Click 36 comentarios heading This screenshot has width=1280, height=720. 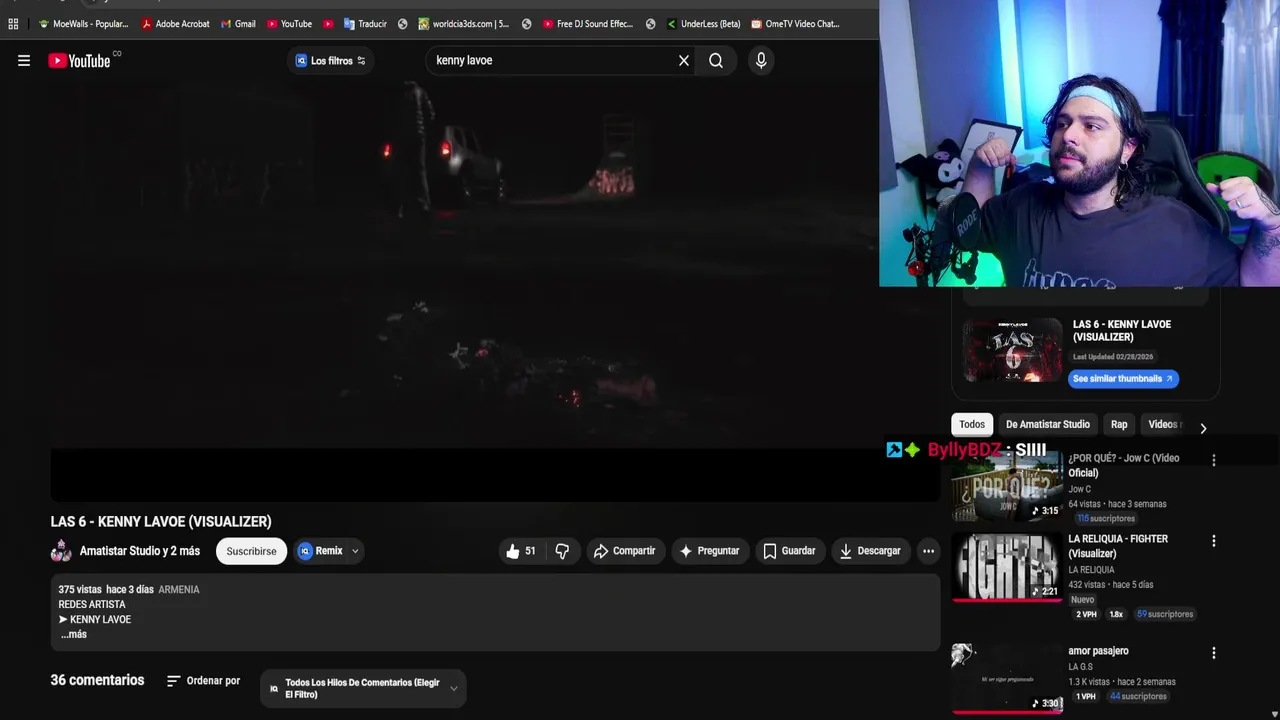(97, 680)
